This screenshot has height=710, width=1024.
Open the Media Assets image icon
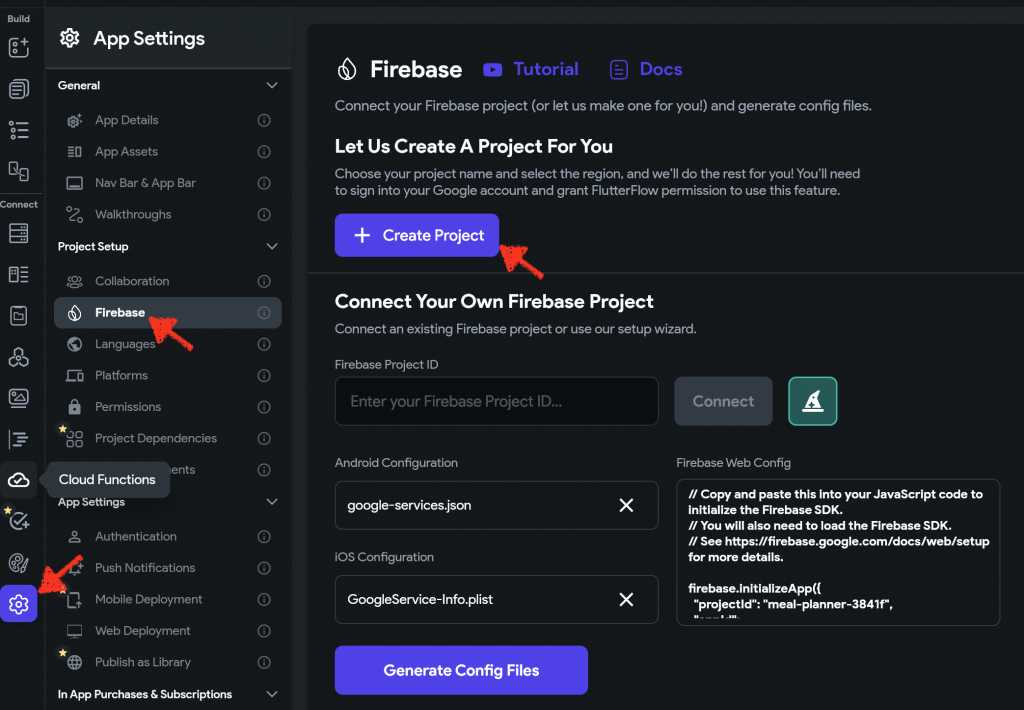(x=19, y=398)
